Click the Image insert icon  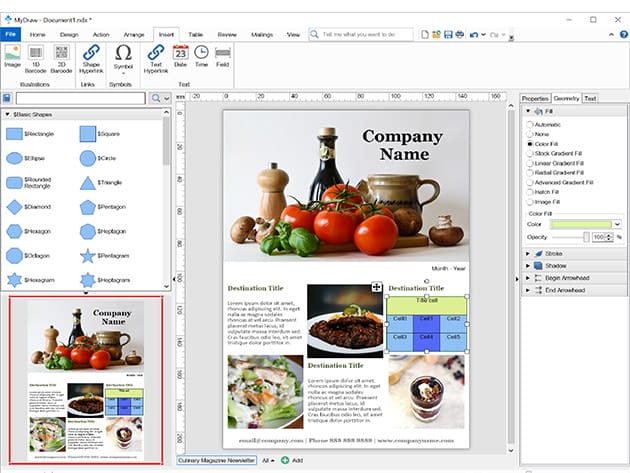(x=11, y=54)
